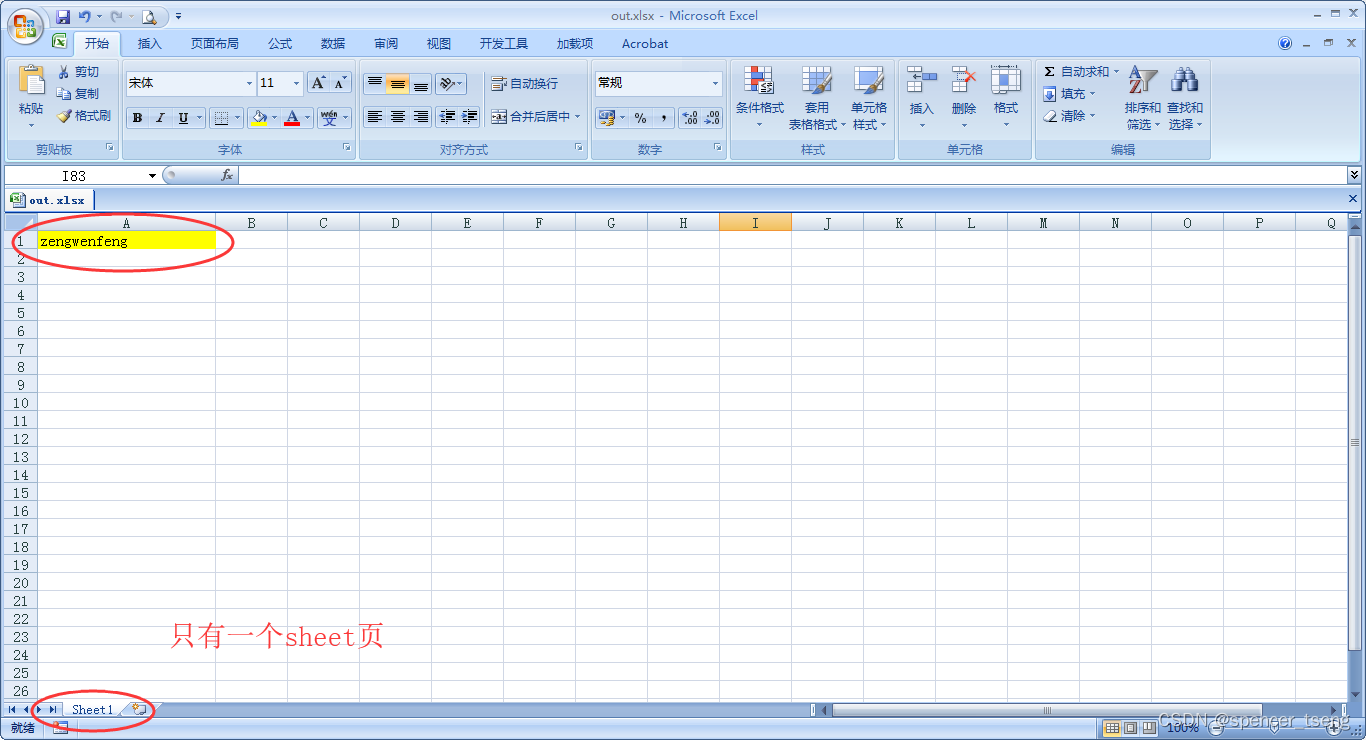Viewport: 1366px width, 740px height.
Task: Open 条件格式 conditional formatting
Action: click(x=760, y=98)
